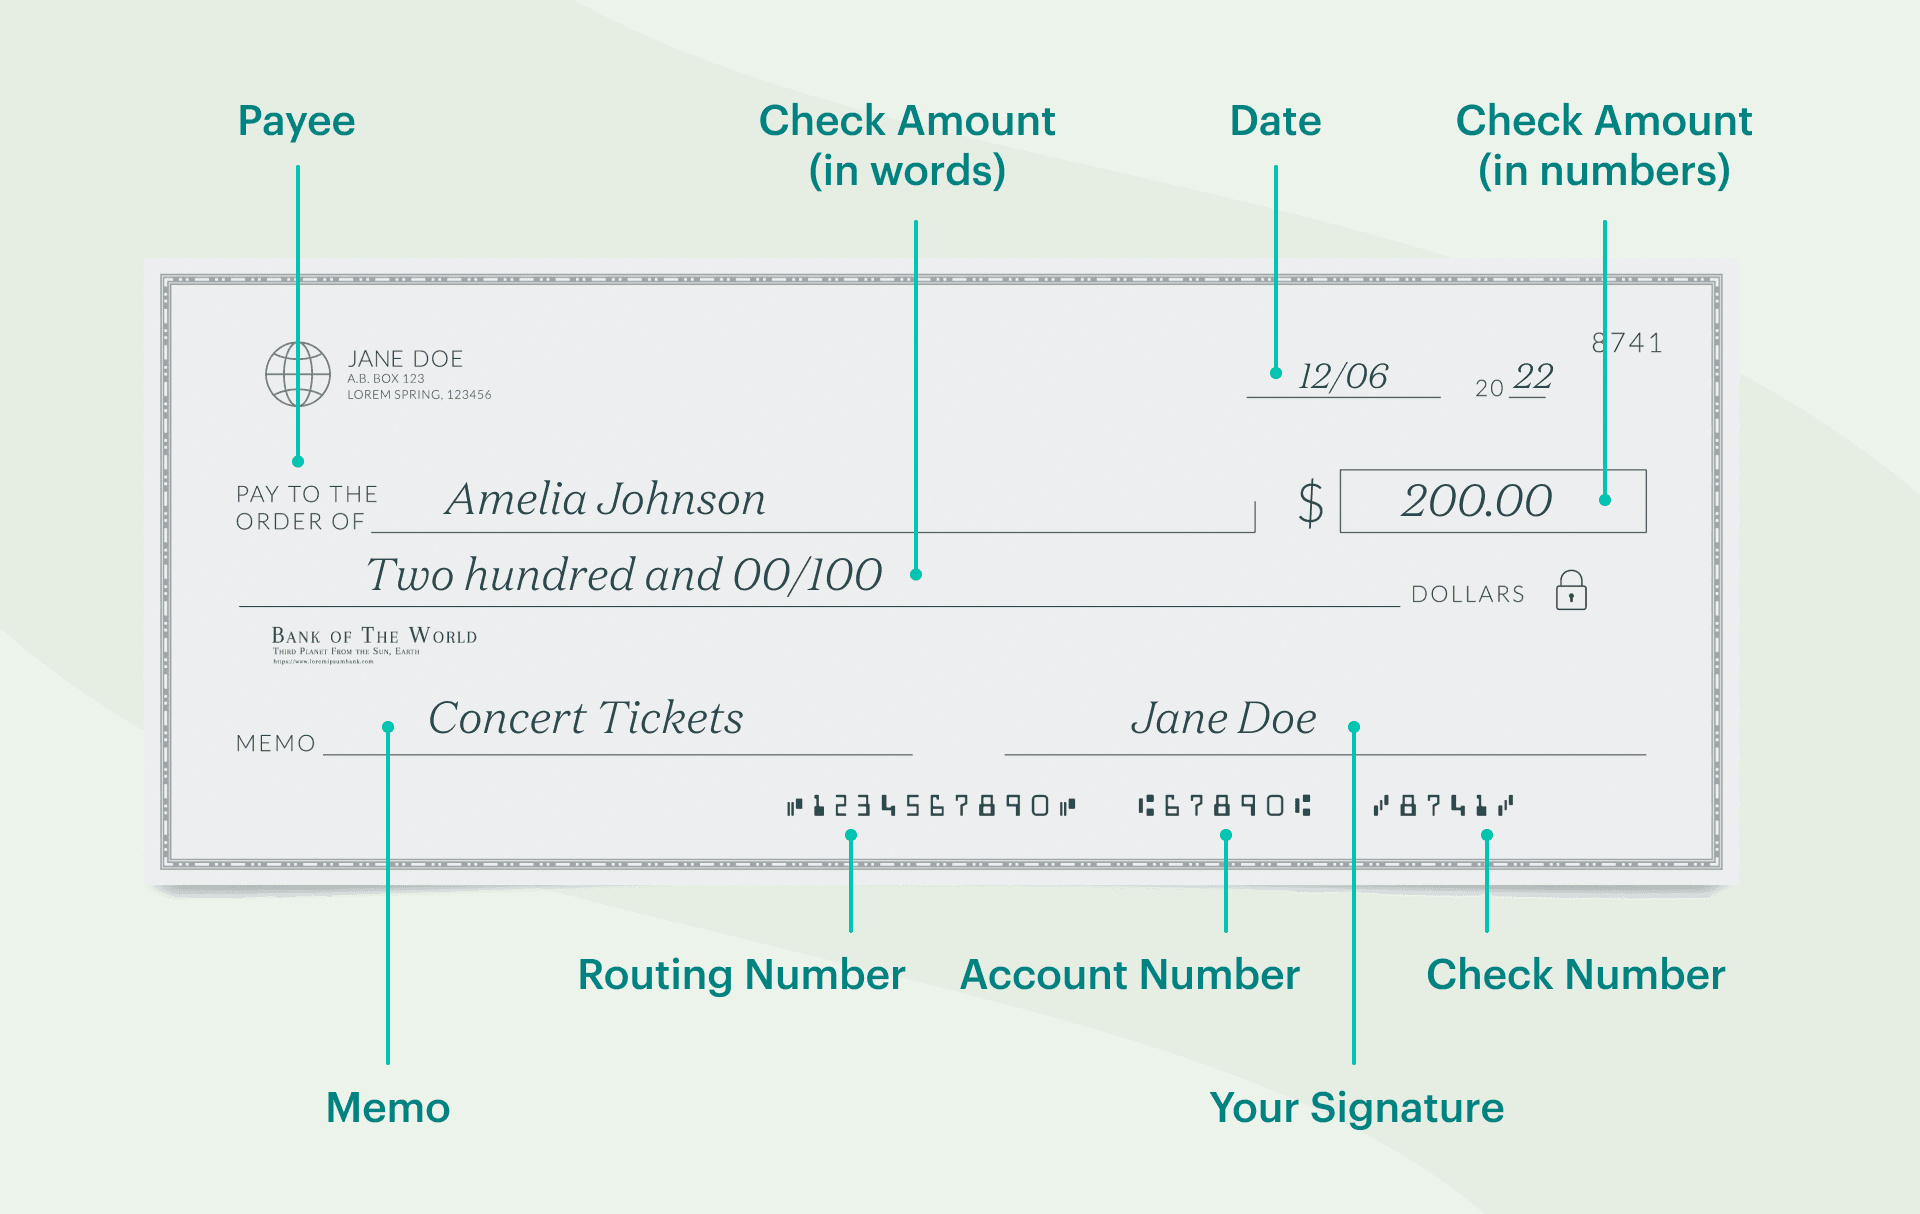The width and height of the screenshot is (1920, 1214).
Task: Click the 'Account Number' label
Action: coord(1129,975)
